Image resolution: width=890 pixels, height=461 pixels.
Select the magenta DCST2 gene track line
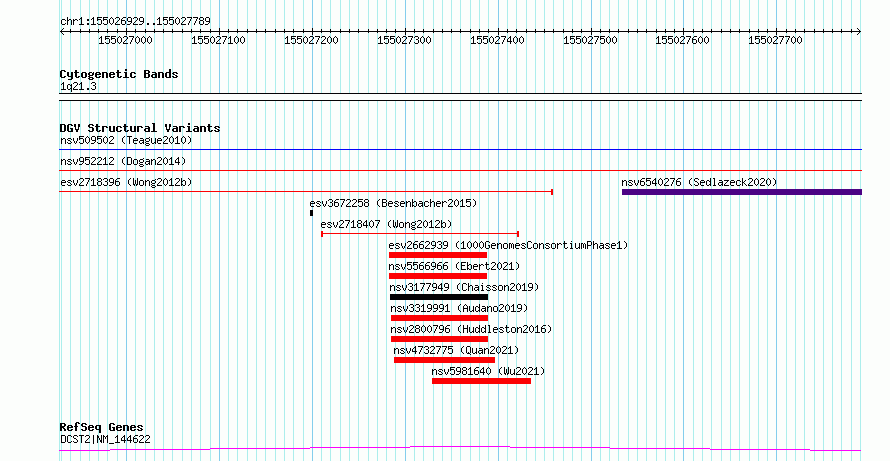pos(460,449)
